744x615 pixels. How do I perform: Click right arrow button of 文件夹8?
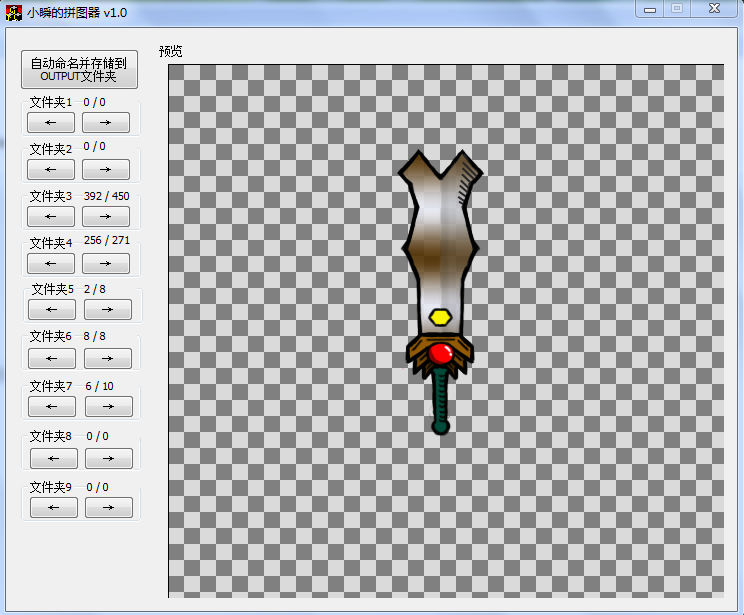coord(109,458)
